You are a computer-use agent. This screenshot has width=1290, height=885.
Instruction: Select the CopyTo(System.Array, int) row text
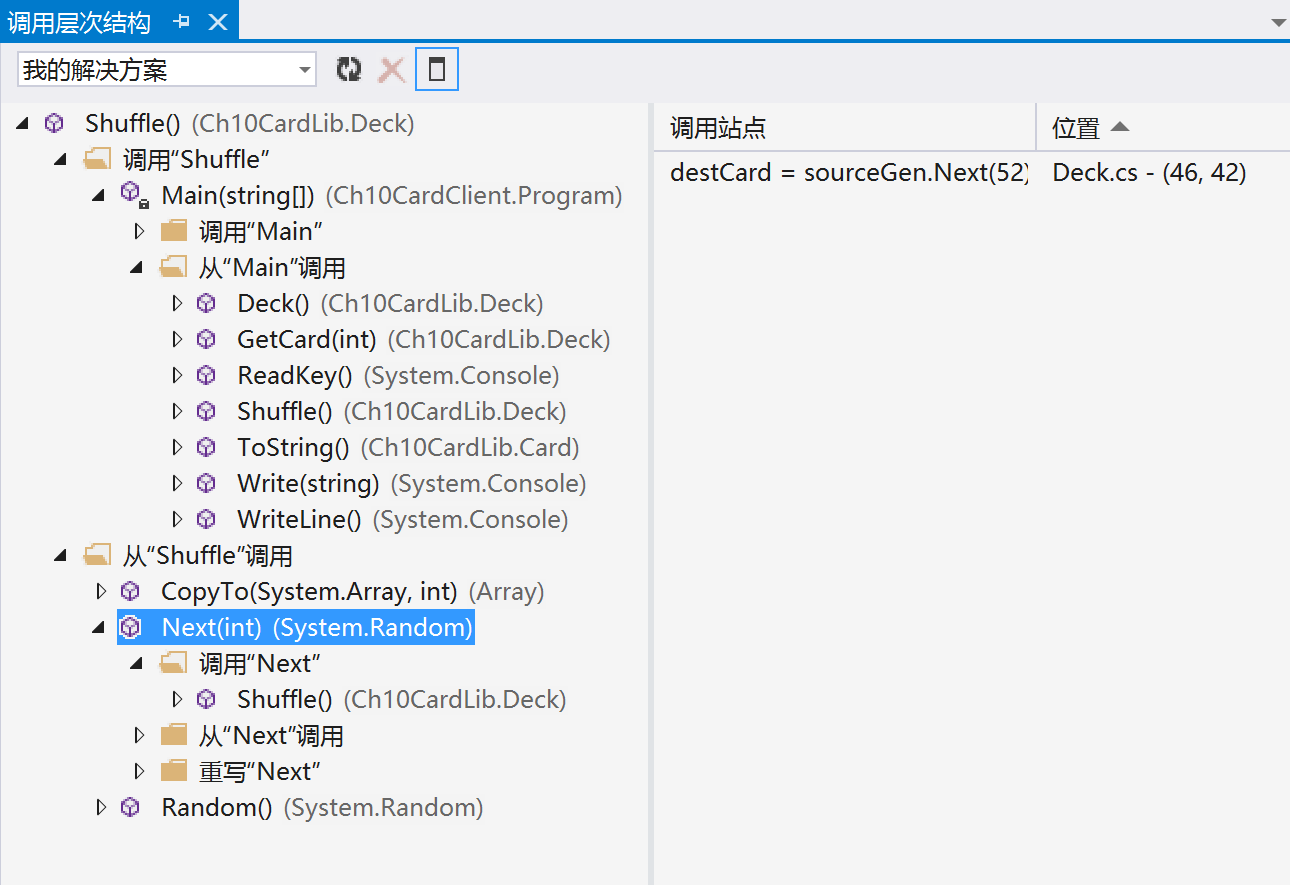(x=353, y=591)
